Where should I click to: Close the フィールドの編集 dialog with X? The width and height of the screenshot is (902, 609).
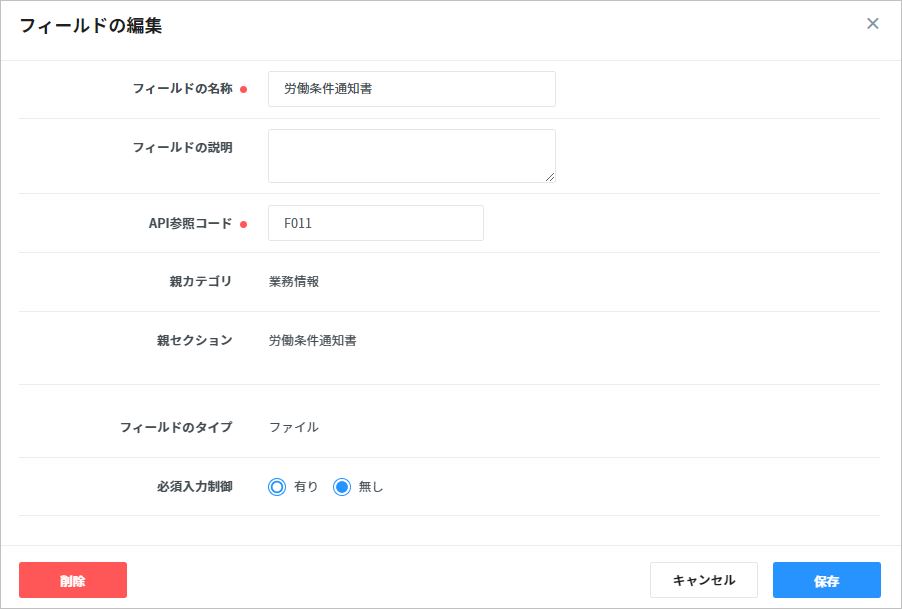872,24
